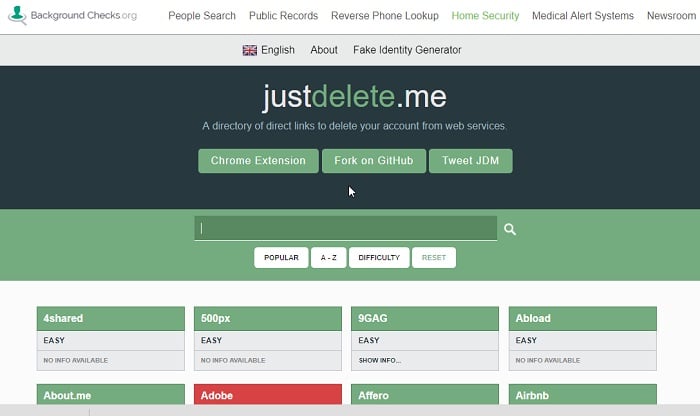Viewport: 700px width, 416px height.
Task: Focus the service search input field
Action: point(346,229)
